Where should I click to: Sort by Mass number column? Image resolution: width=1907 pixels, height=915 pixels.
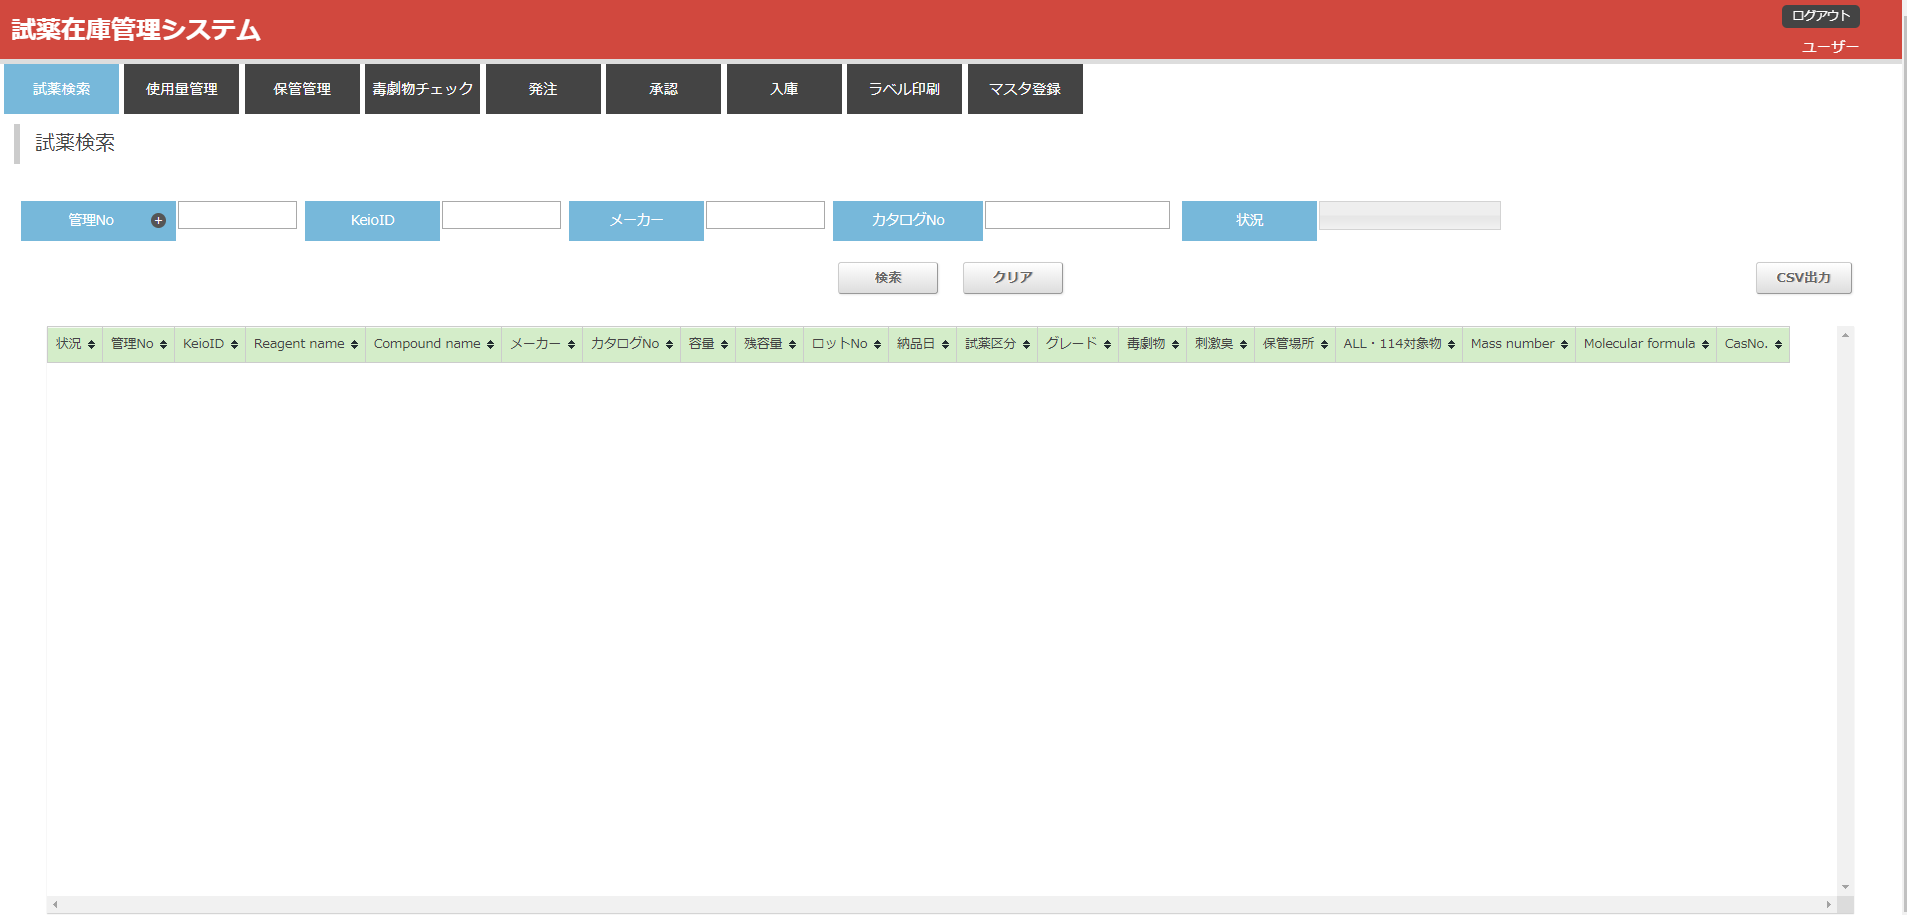point(1518,344)
